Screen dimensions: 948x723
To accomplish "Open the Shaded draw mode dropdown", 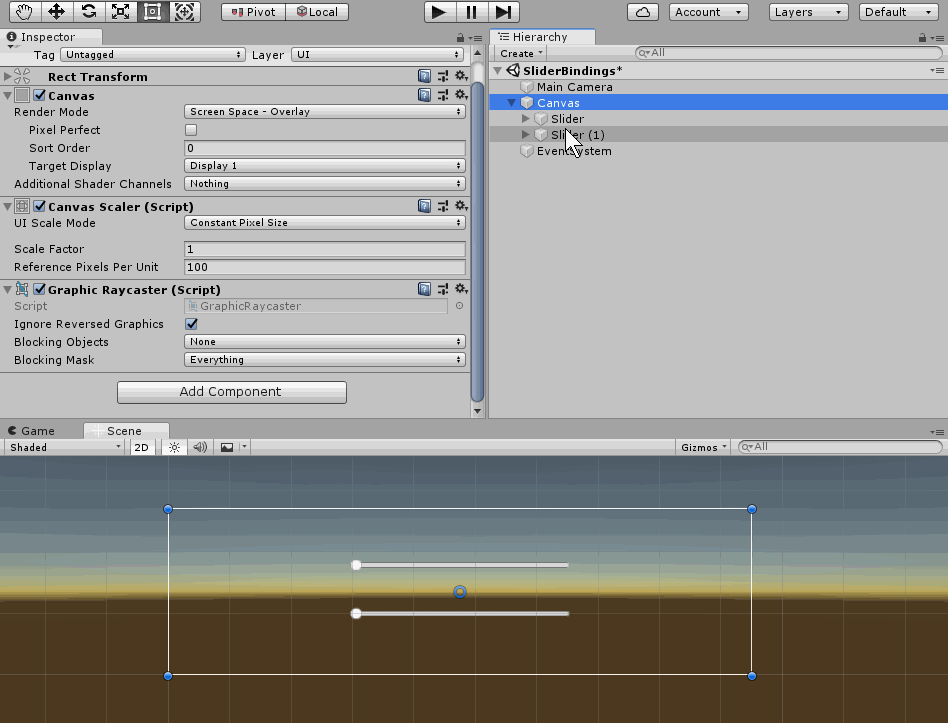I will point(63,447).
